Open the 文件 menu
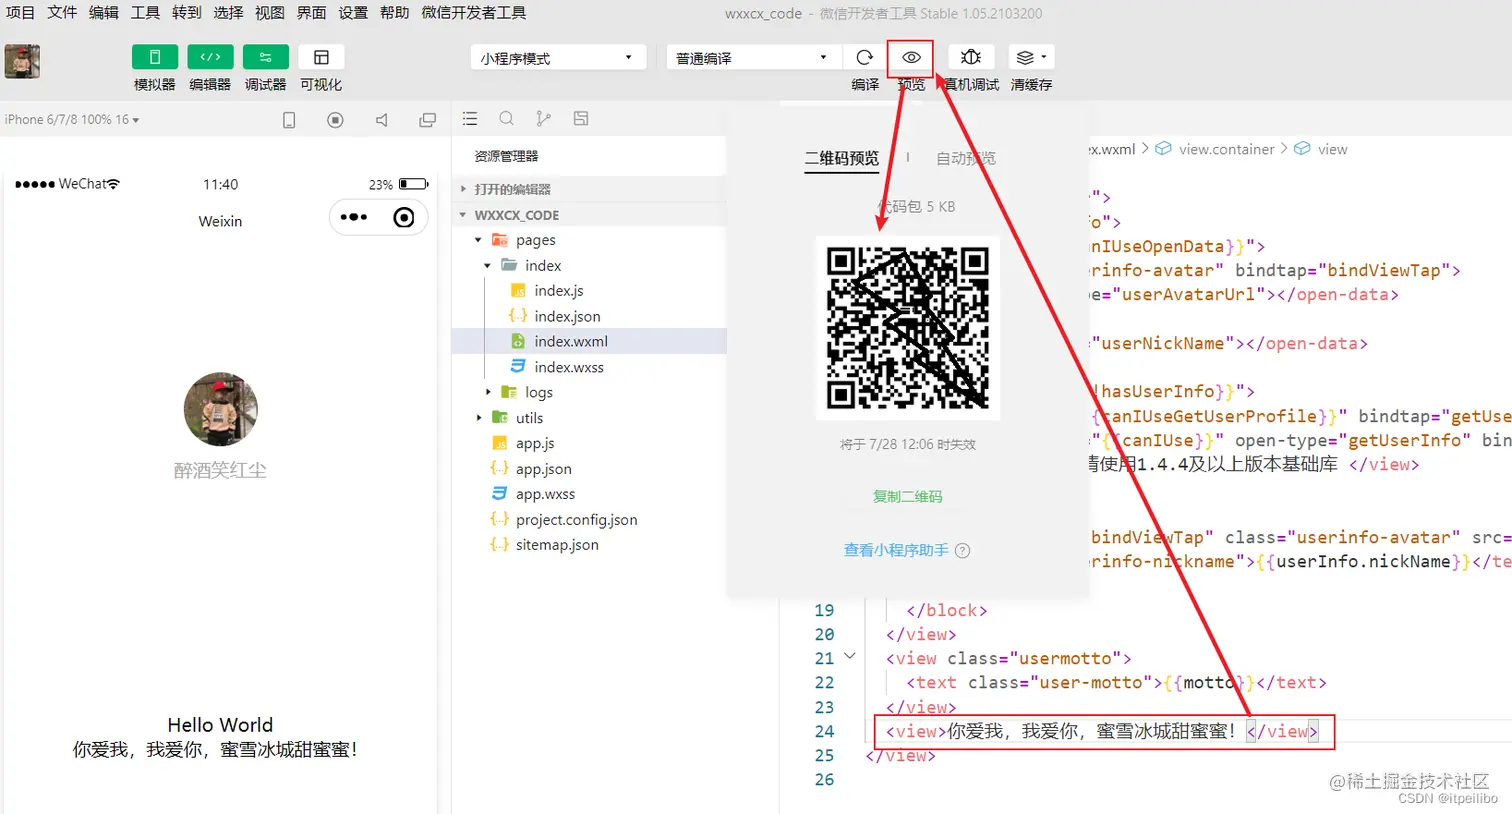The height and width of the screenshot is (814, 1512). click(x=62, y=12)
